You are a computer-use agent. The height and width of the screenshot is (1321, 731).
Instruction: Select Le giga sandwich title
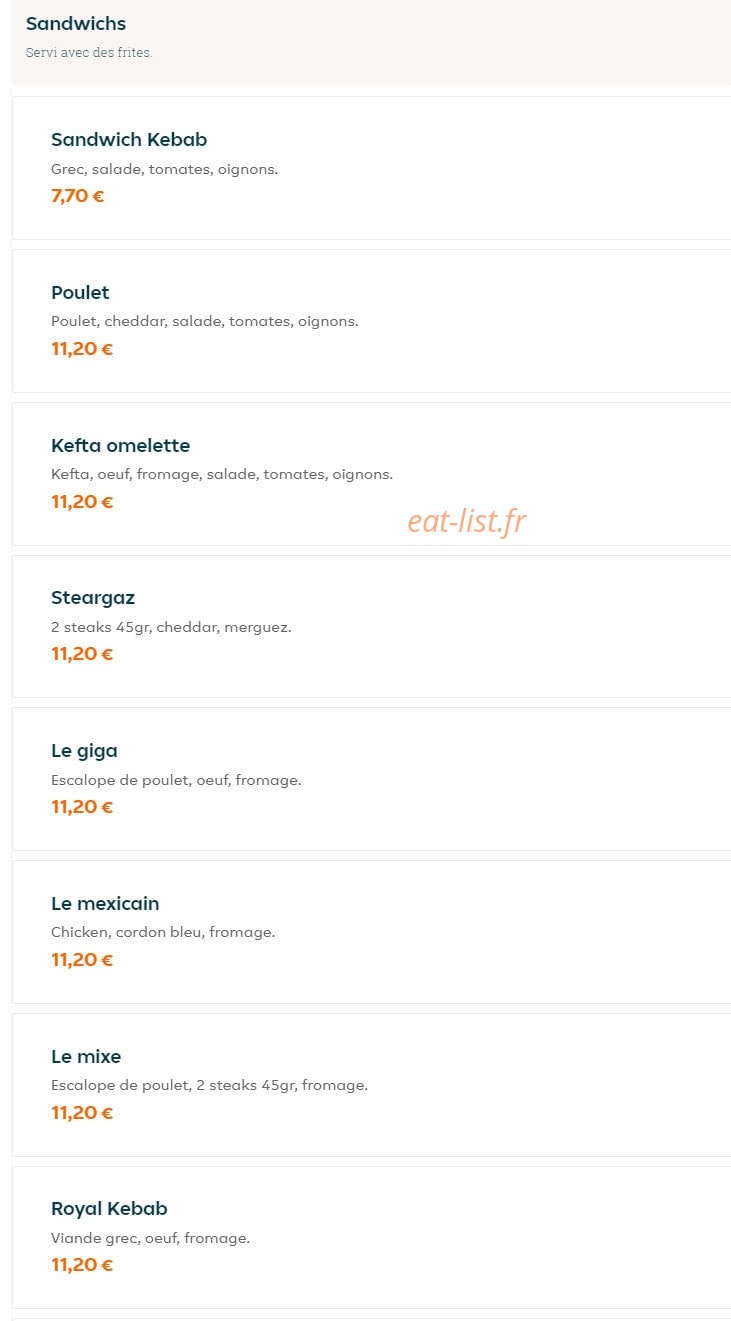pyautogui.click(x=84, y=751)
